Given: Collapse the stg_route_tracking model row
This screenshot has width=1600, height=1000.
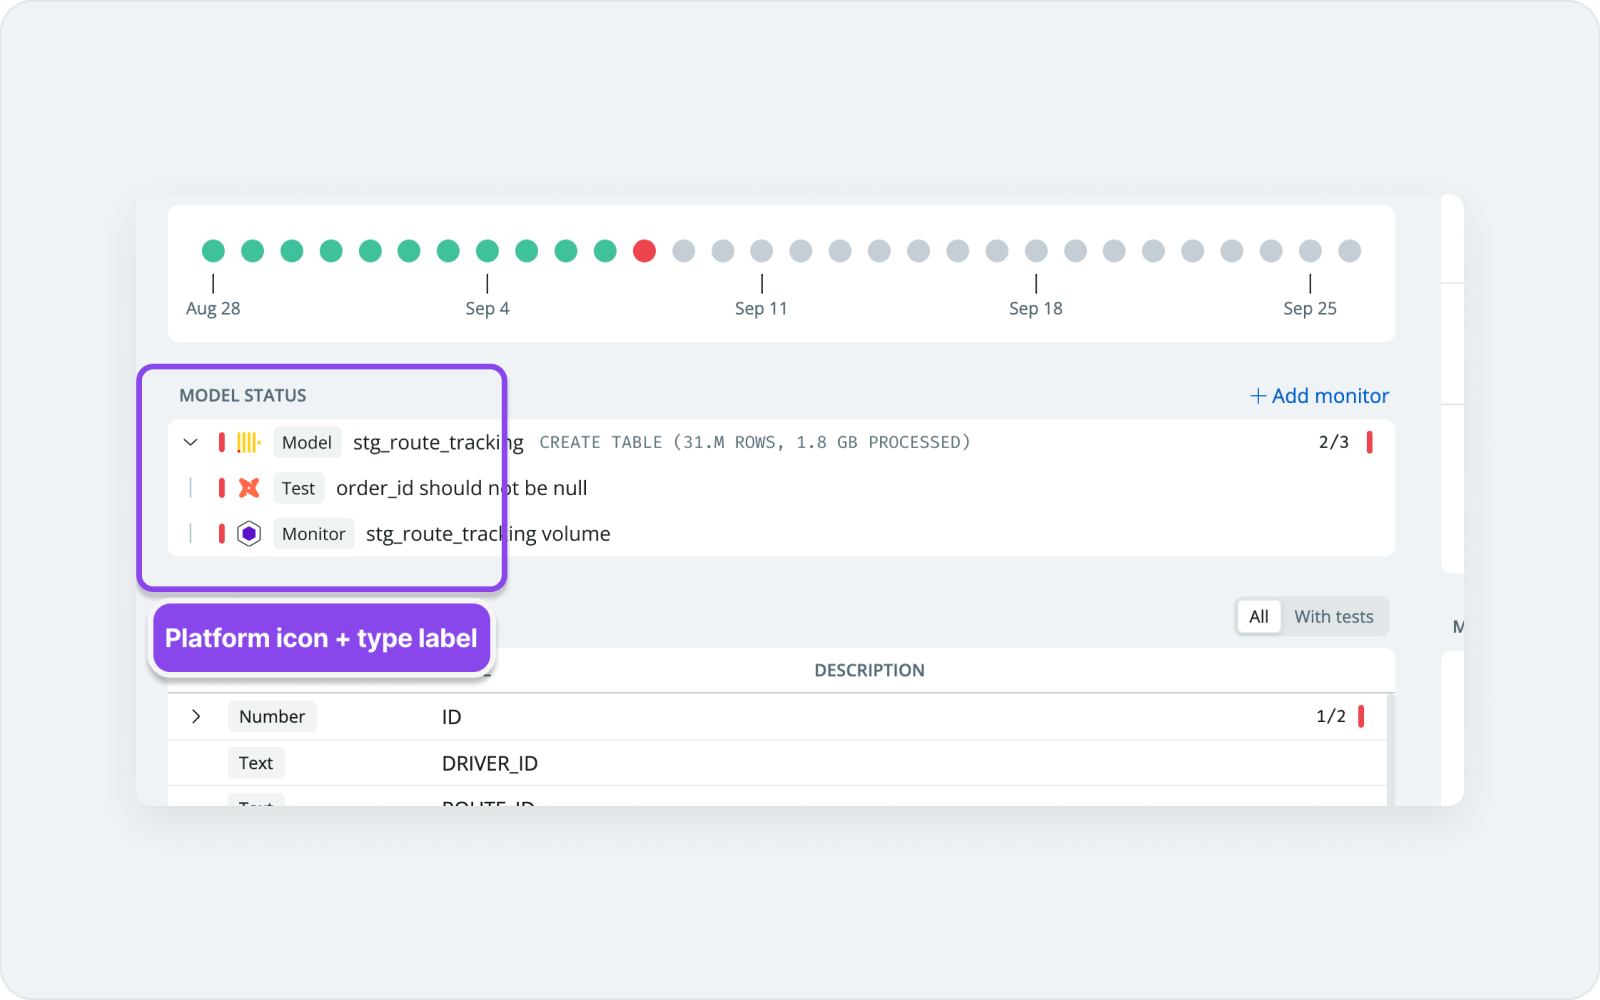Looking at the screenshot, I should click(x=191, y=442).
